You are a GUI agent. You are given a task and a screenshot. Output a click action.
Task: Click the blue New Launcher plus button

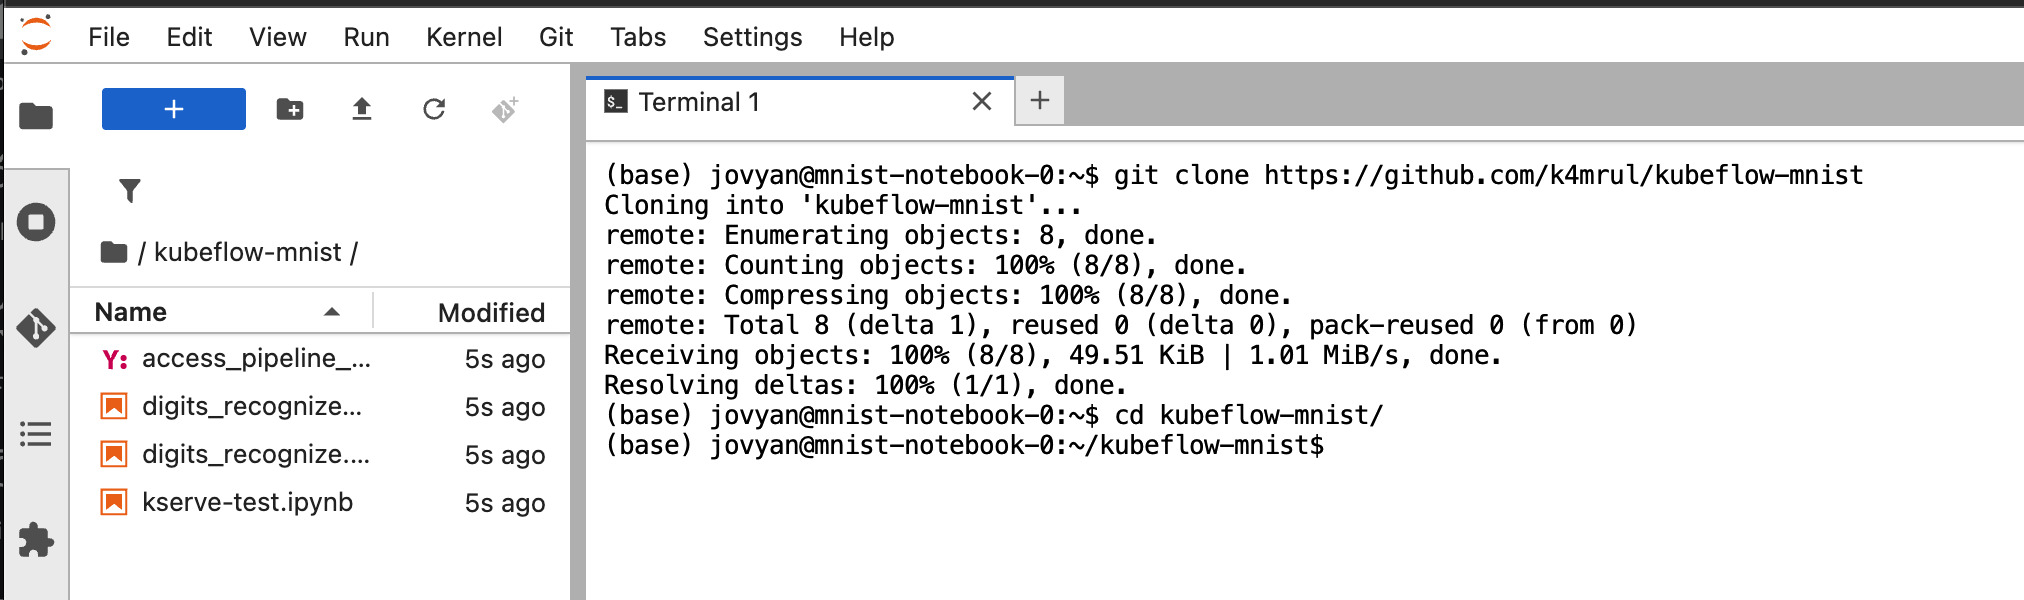point(174,109)
